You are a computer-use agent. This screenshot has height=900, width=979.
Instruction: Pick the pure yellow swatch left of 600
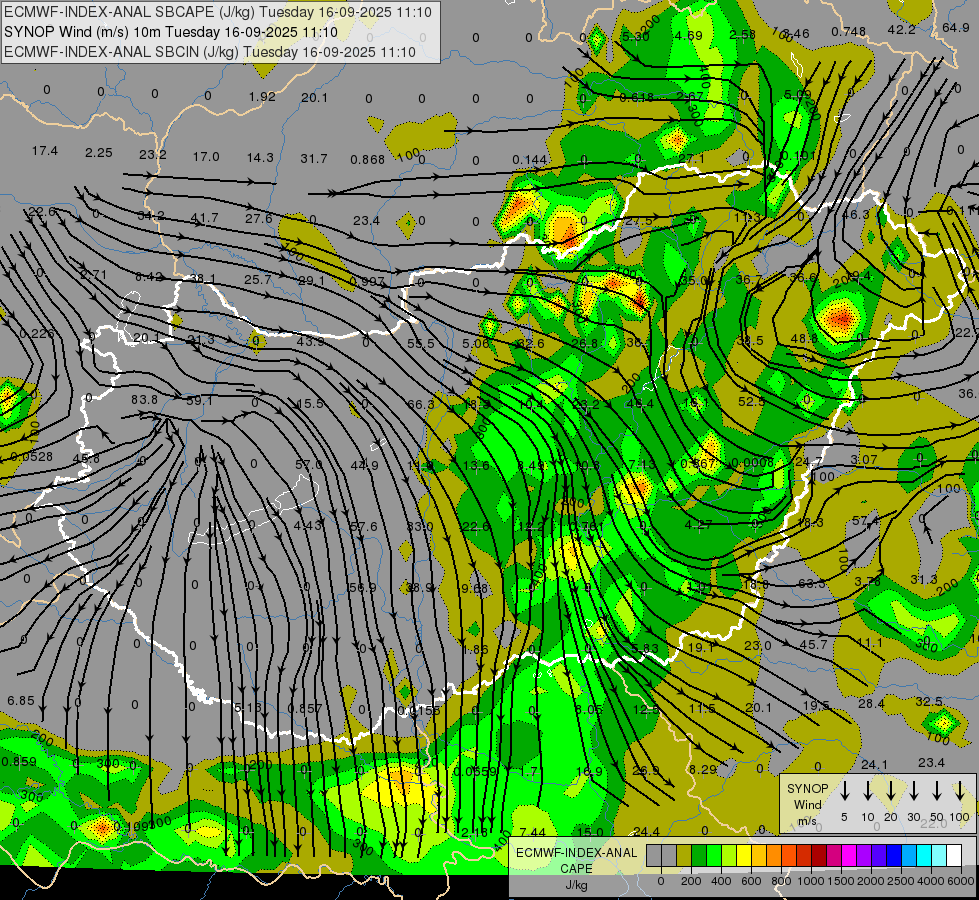(744, 855)
